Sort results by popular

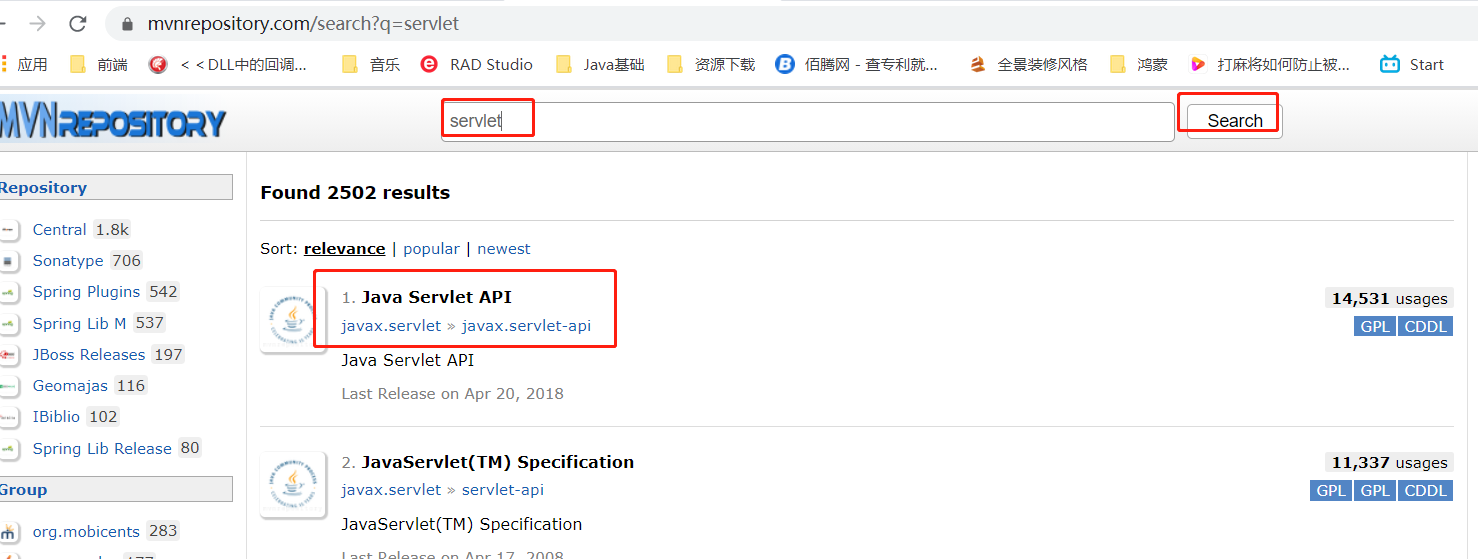[431, 249]
